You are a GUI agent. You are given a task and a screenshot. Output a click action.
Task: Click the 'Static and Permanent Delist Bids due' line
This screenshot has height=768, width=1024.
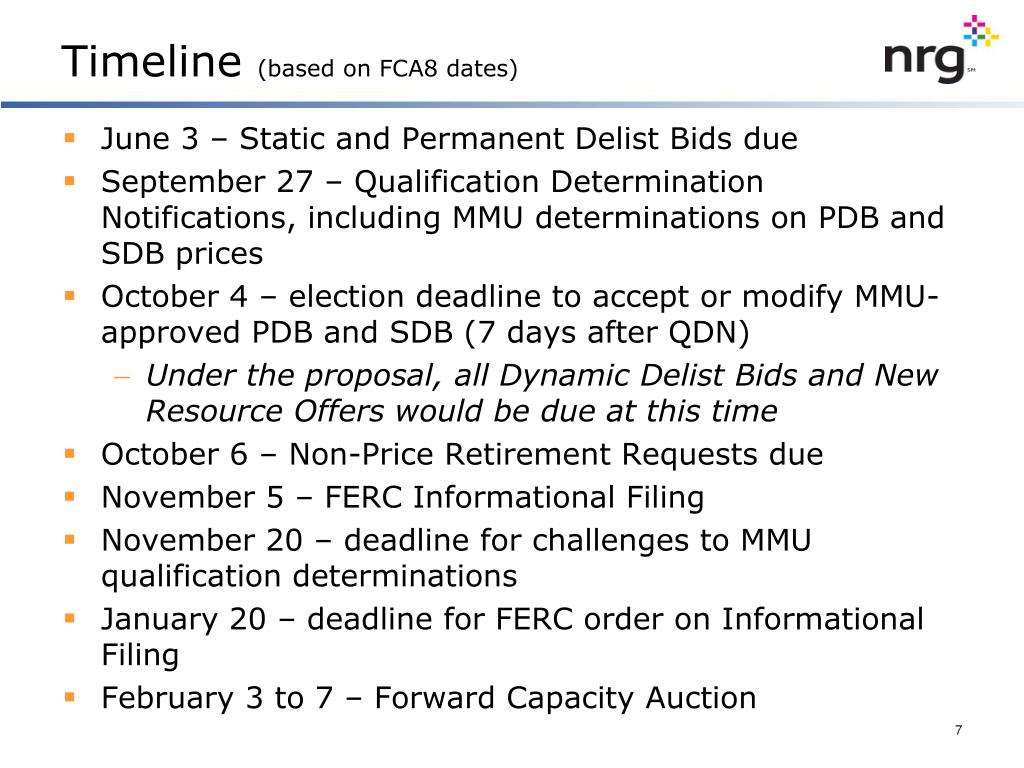tap(519, 138)
